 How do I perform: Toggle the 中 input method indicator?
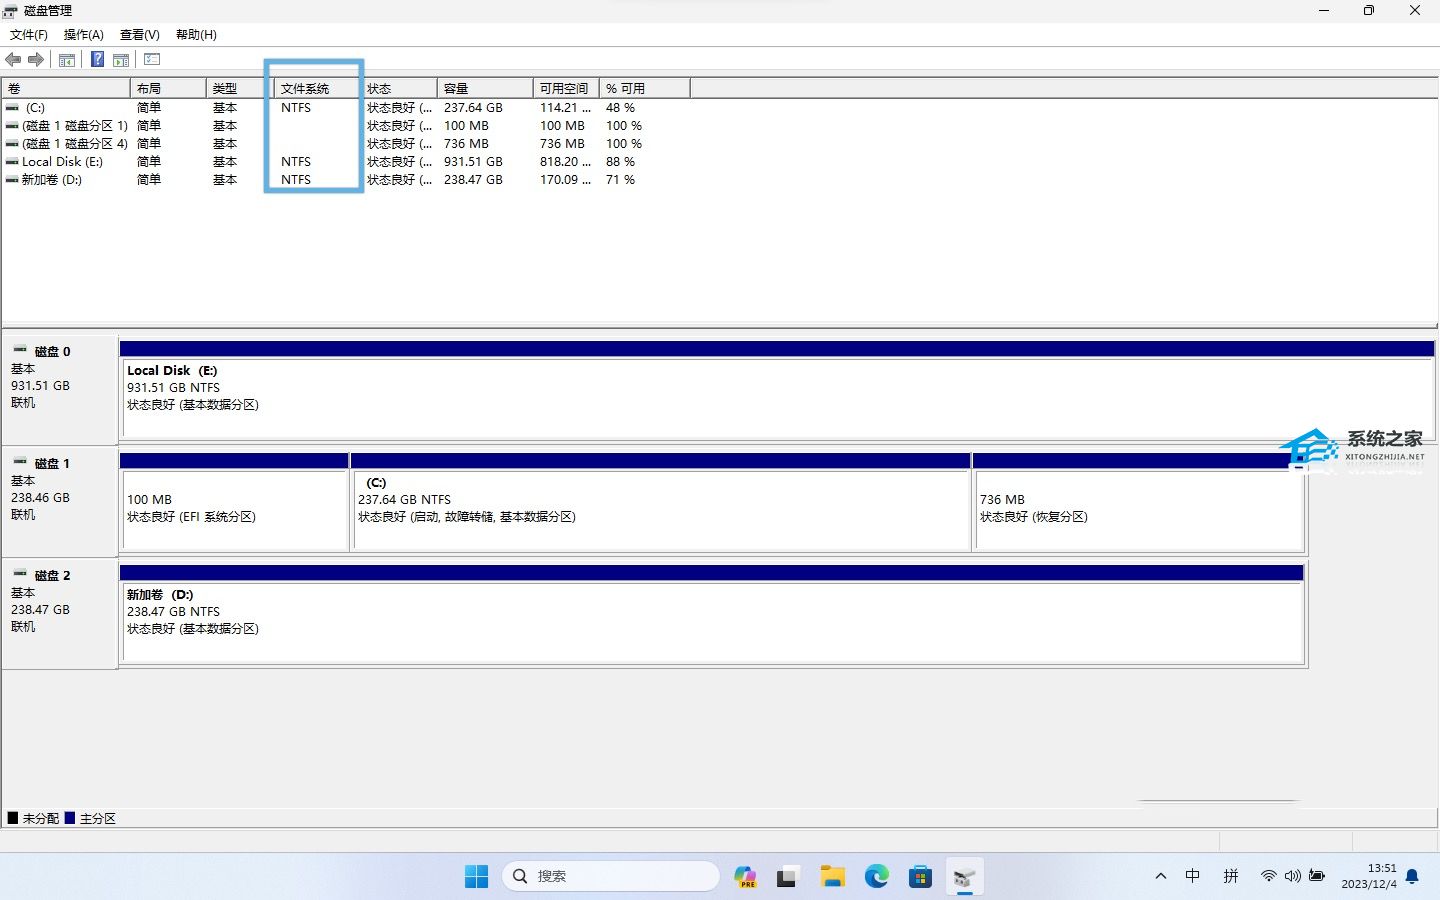point(1193,876)
